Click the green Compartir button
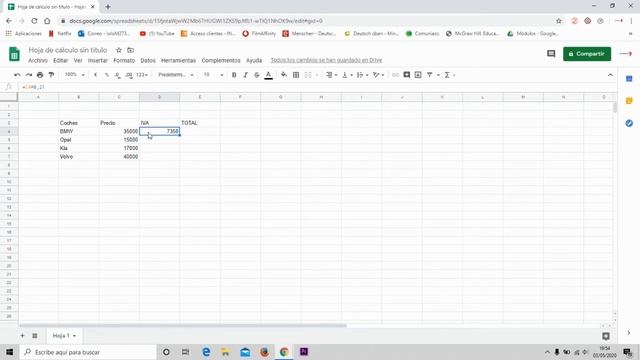 587,54
